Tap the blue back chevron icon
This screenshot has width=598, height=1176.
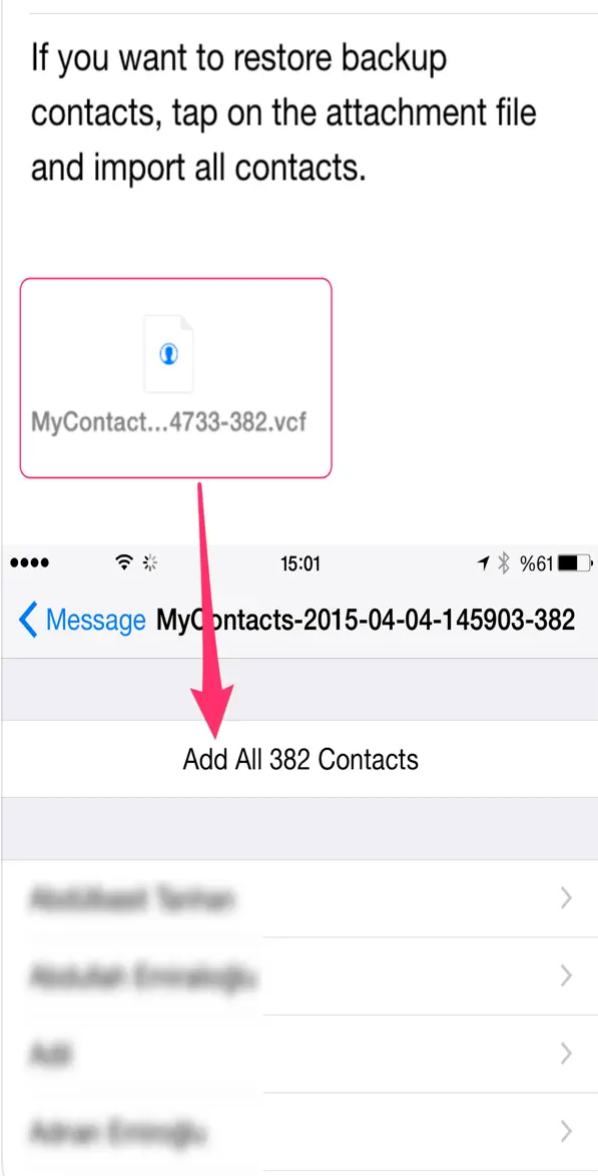28,621
